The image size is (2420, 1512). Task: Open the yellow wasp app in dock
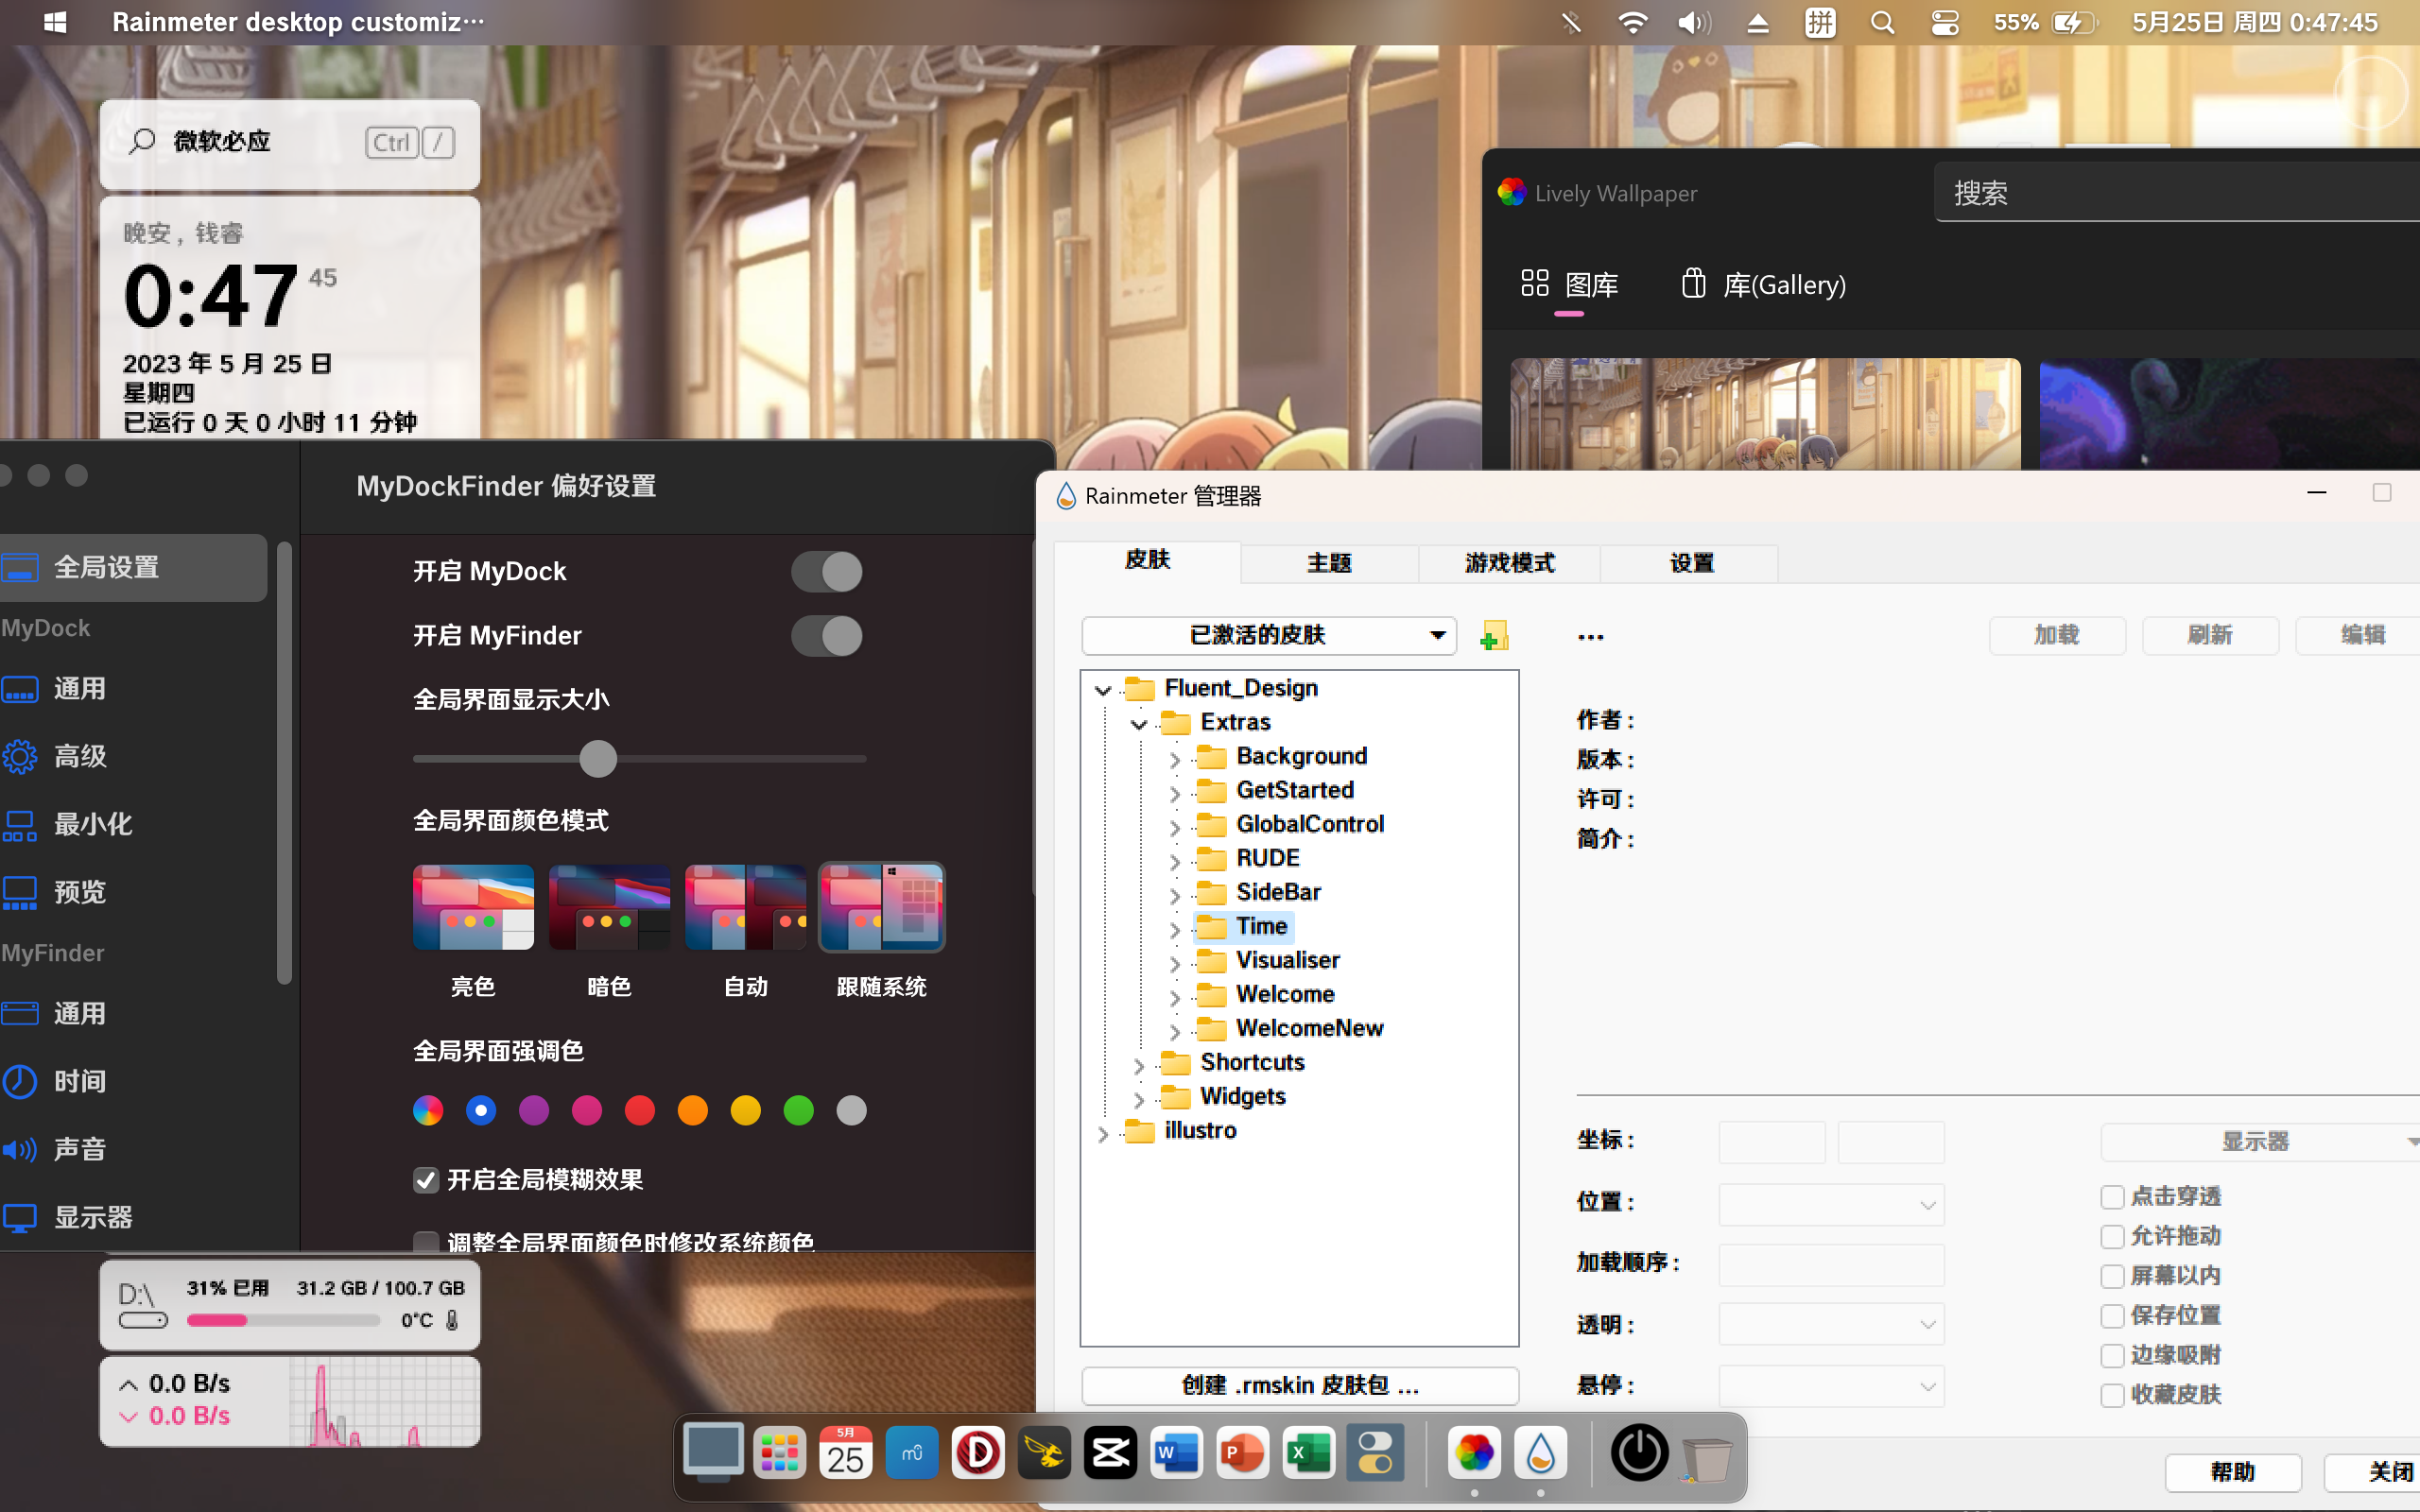[x=1044, y=1453]
